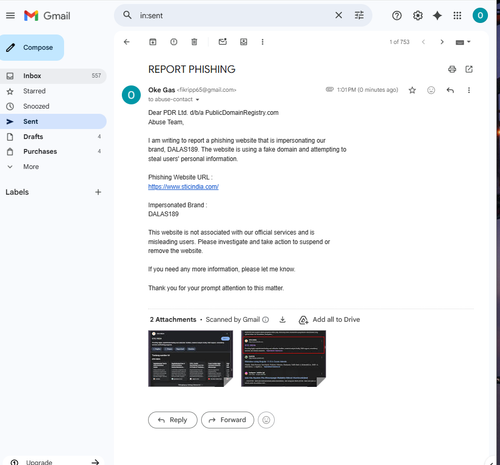Image resolution: width=500 pixels, height=465 pixels.
Task: Click the Compose button
Action: click(x=32, y=47)
